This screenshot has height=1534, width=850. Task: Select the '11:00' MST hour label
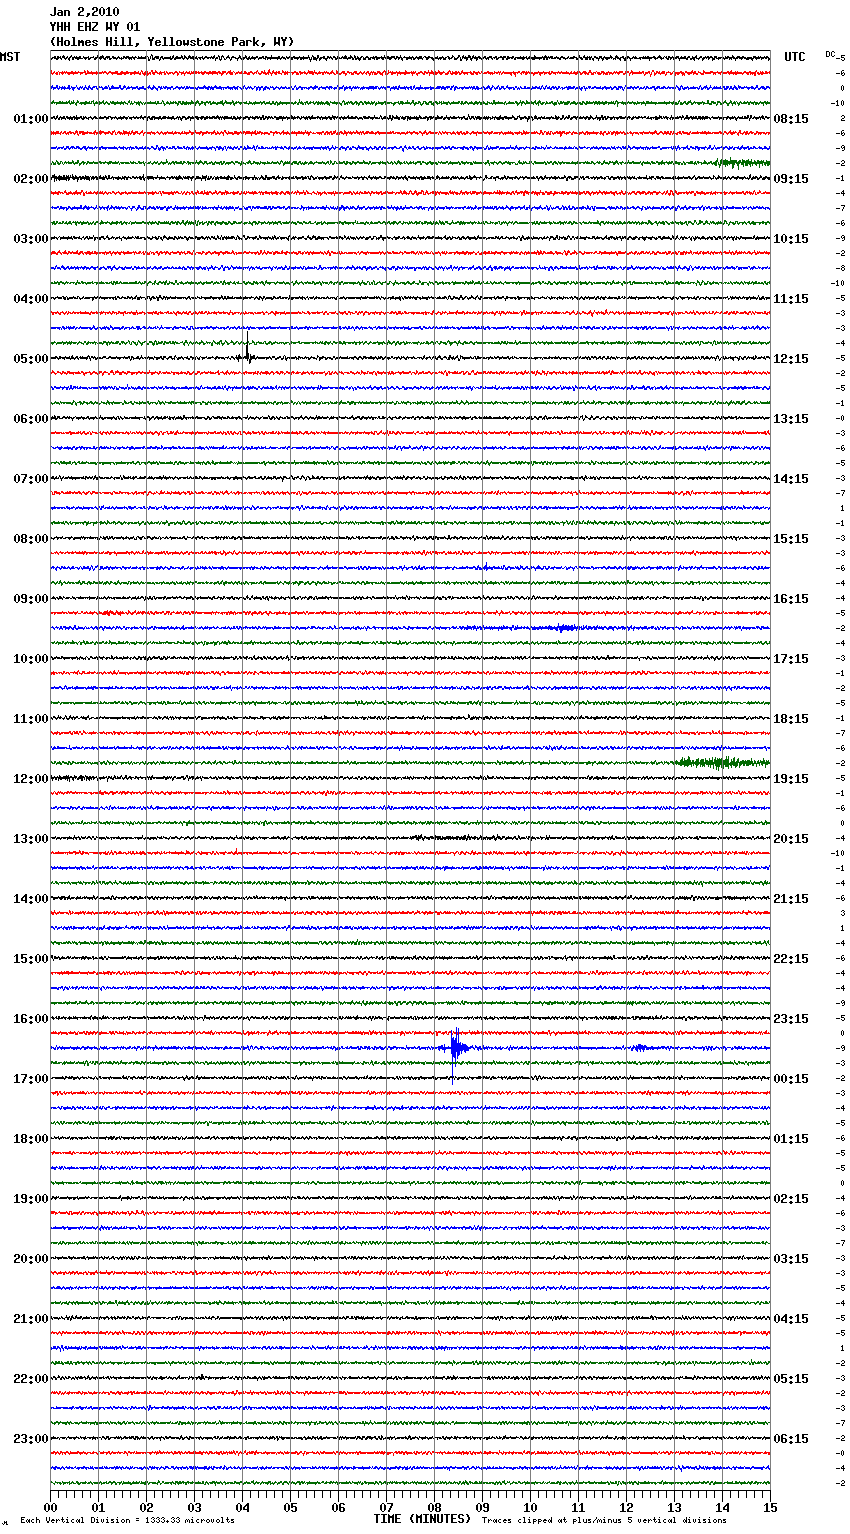tap(31, 719)
